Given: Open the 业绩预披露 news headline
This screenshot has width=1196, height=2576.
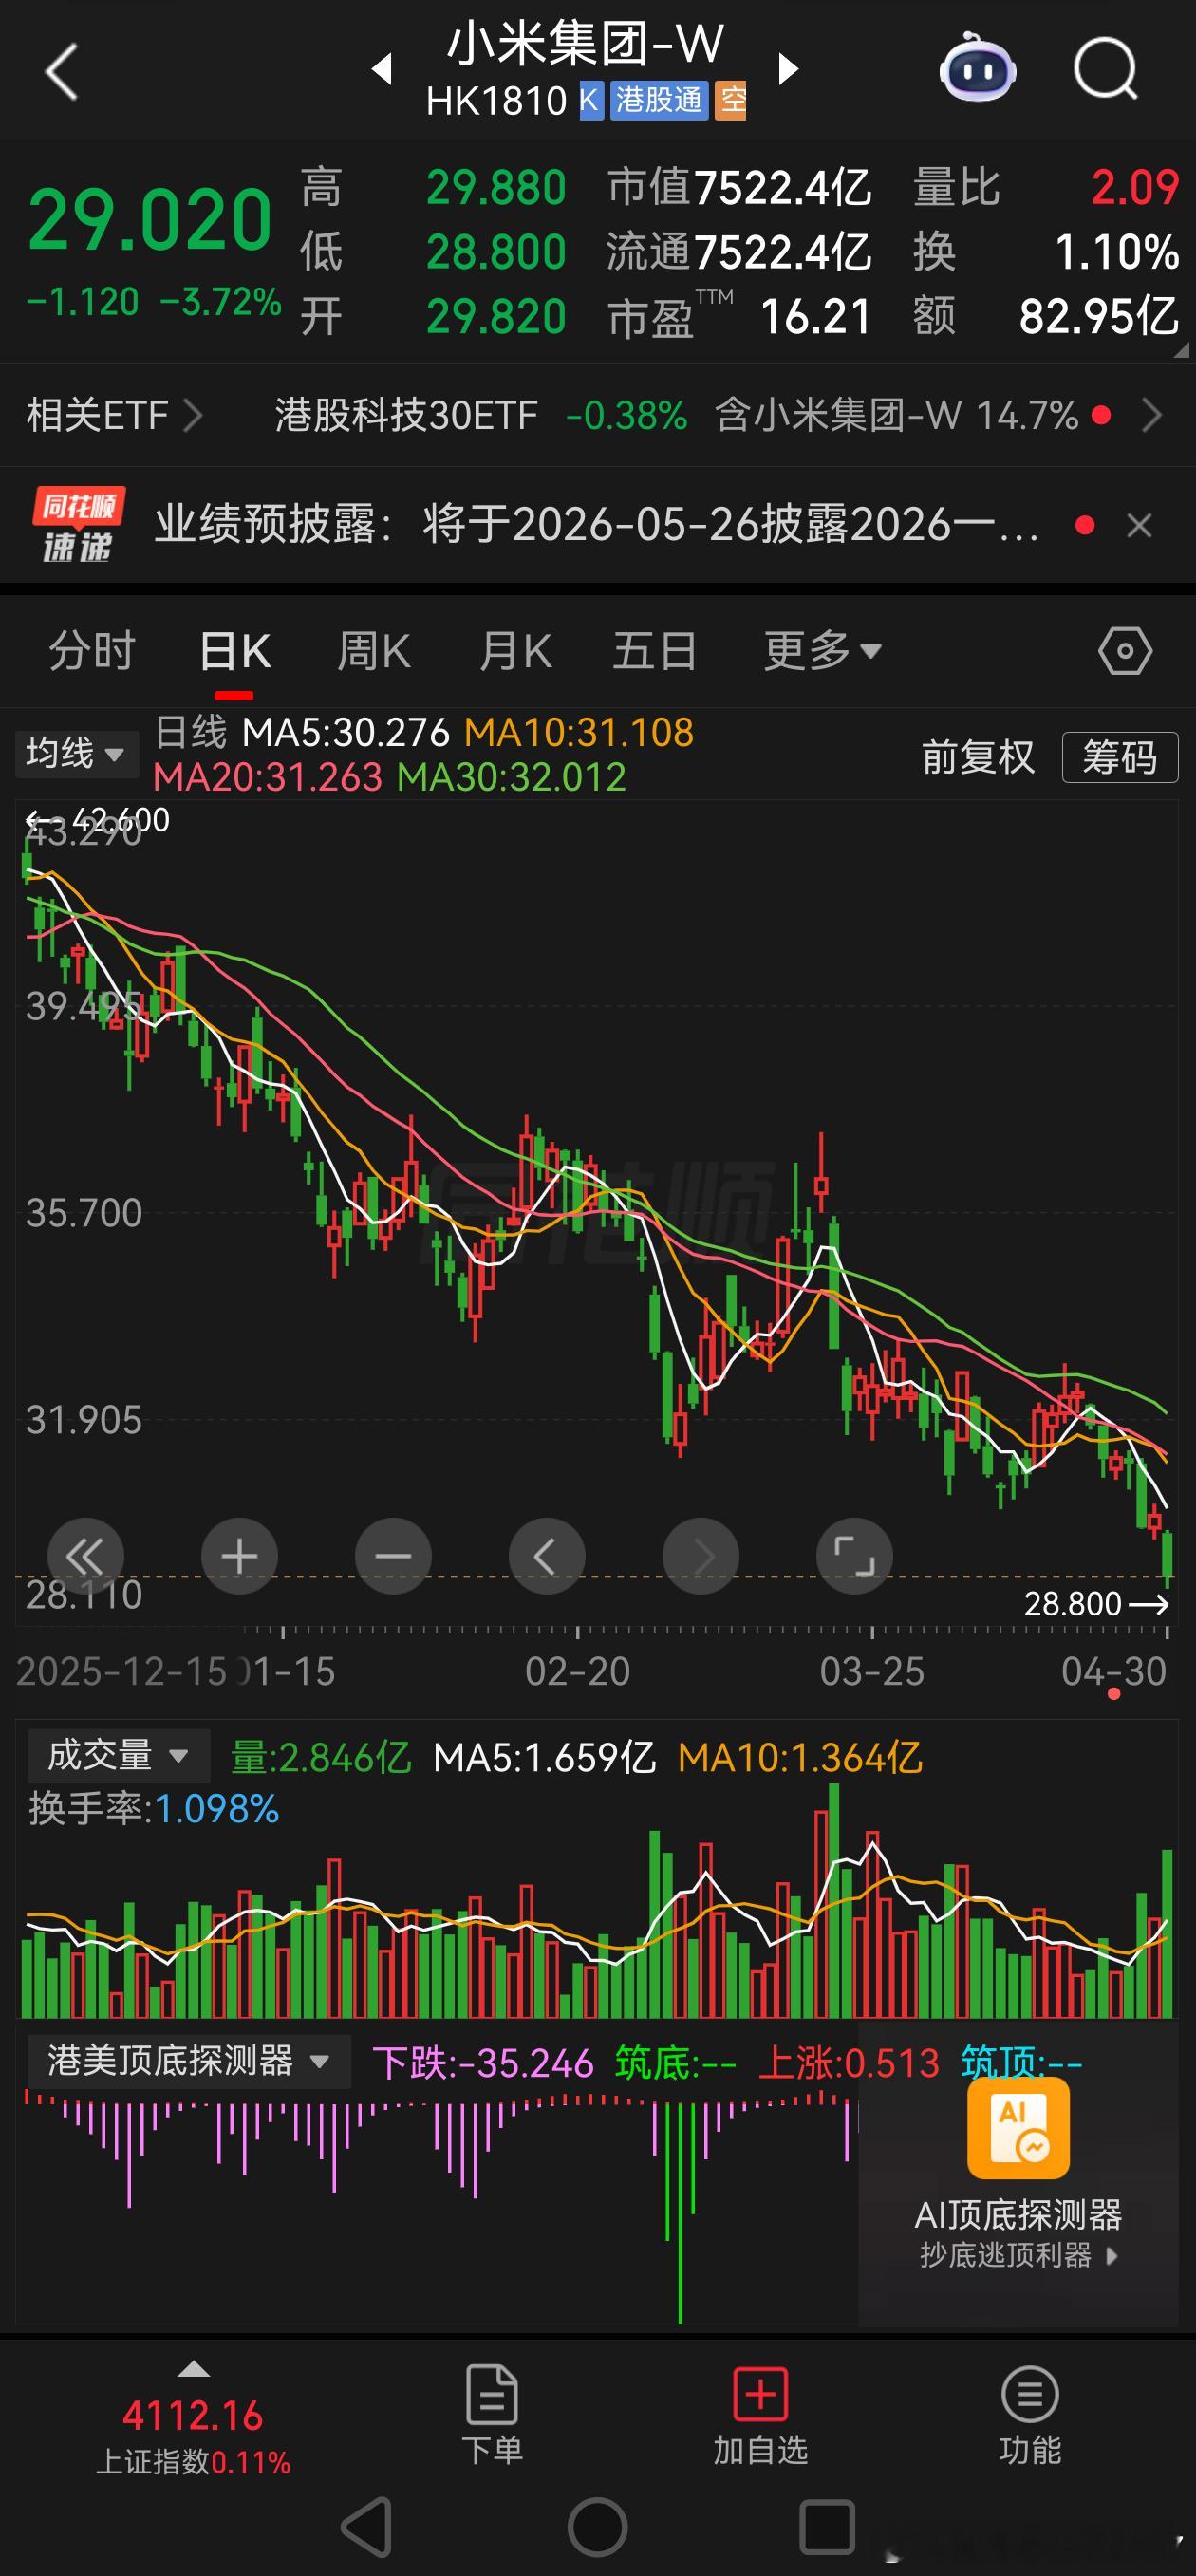Looking at the screenshot, I should (596, 525).
